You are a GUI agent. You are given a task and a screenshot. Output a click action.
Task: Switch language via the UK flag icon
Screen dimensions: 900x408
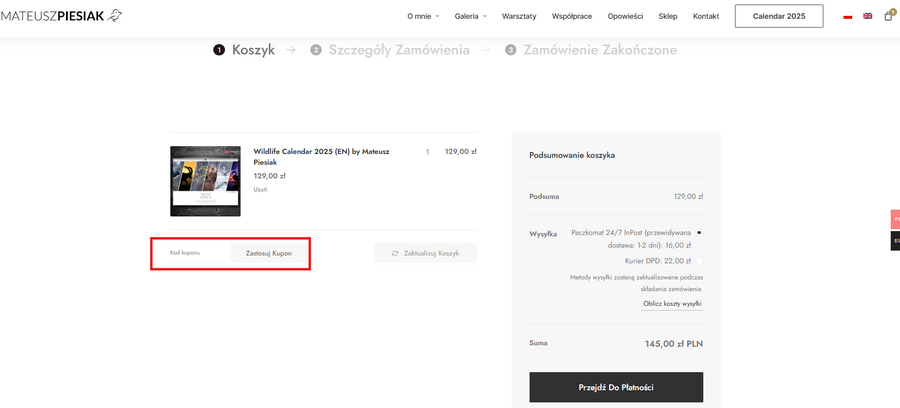867,16
